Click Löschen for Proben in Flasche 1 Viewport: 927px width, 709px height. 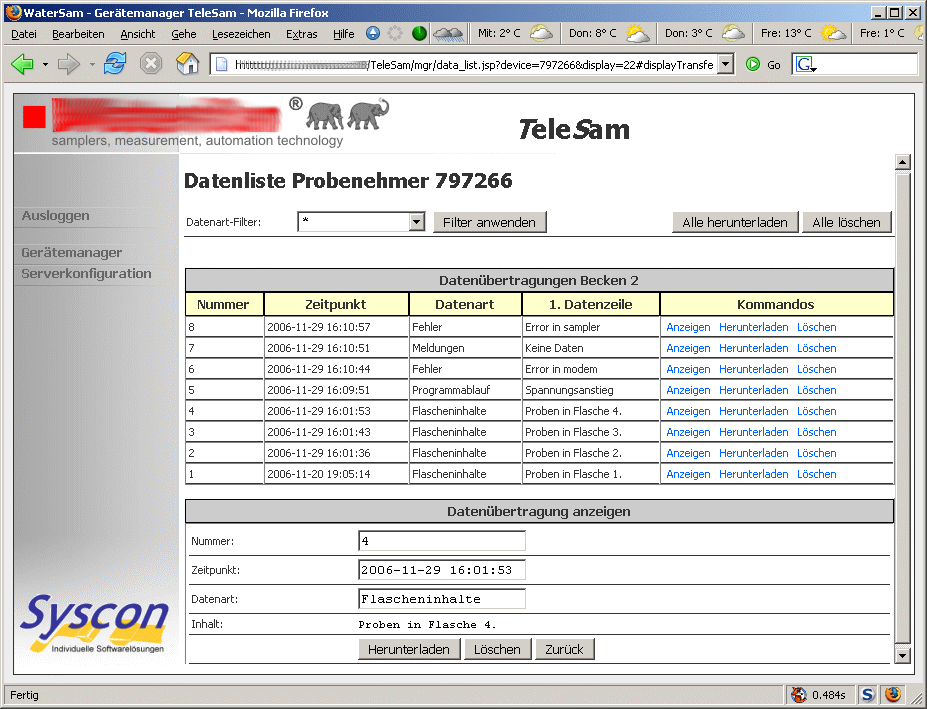(x=816, y=474)
